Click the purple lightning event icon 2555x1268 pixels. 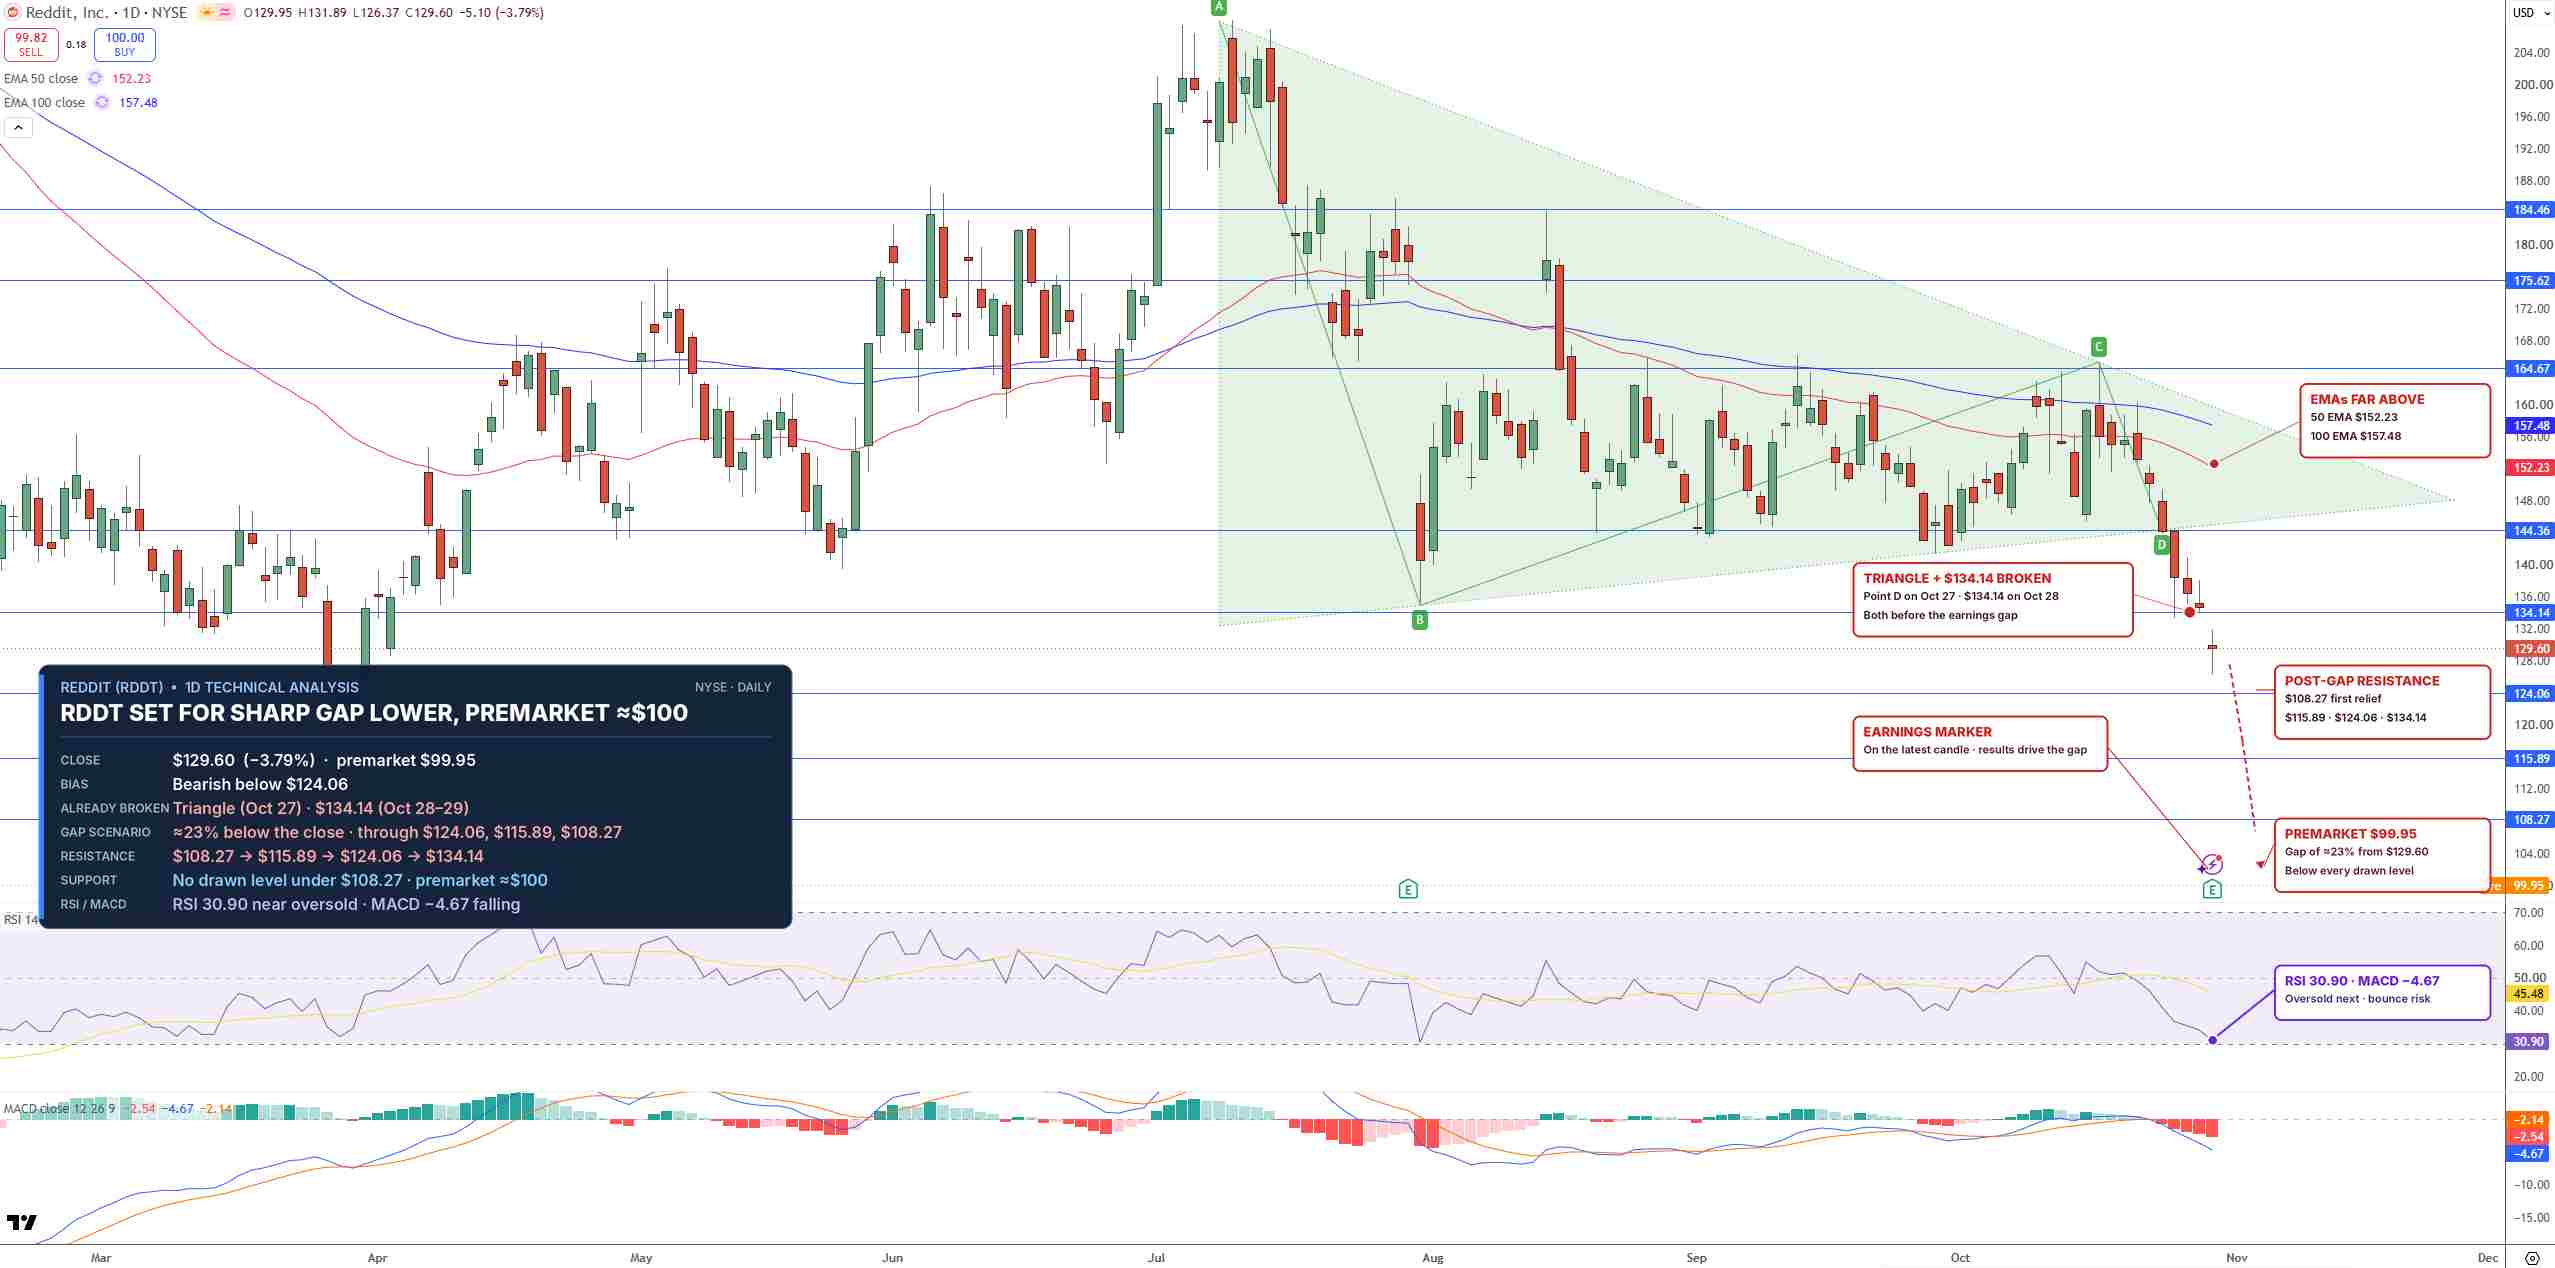[2212, 863]
